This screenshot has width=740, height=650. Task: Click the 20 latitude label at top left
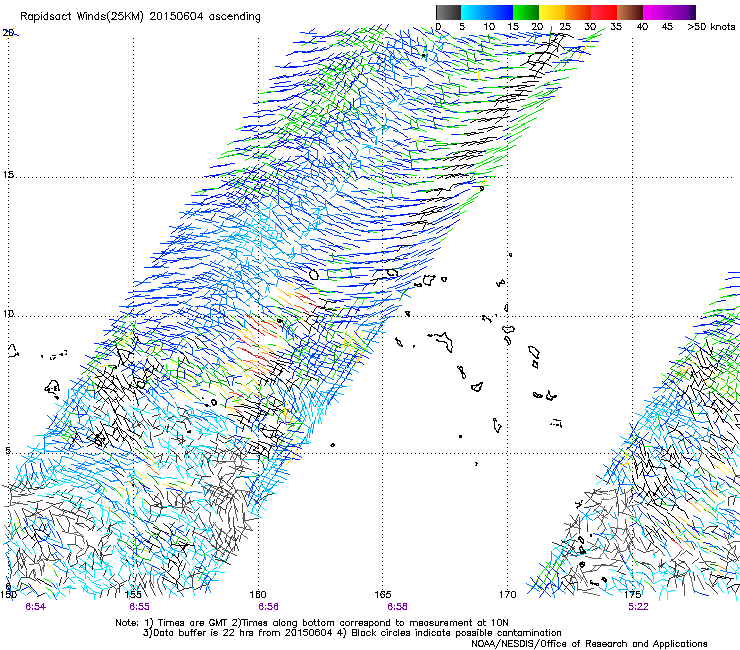click(x=8, y=33)
